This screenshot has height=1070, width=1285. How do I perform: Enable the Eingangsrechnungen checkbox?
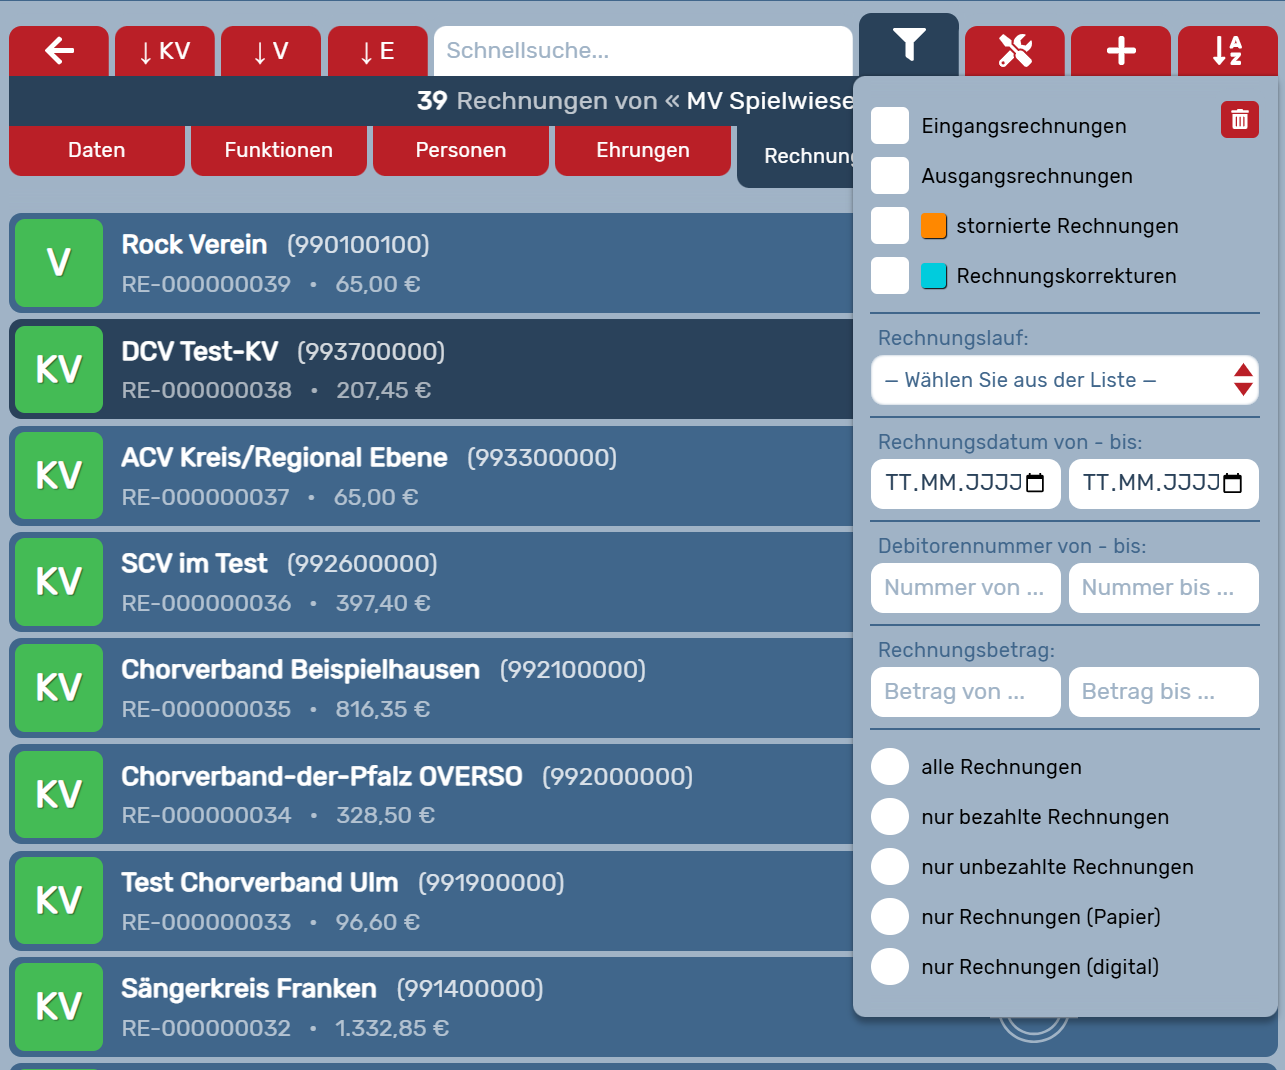pyautogui.click(x=890, y=126)
